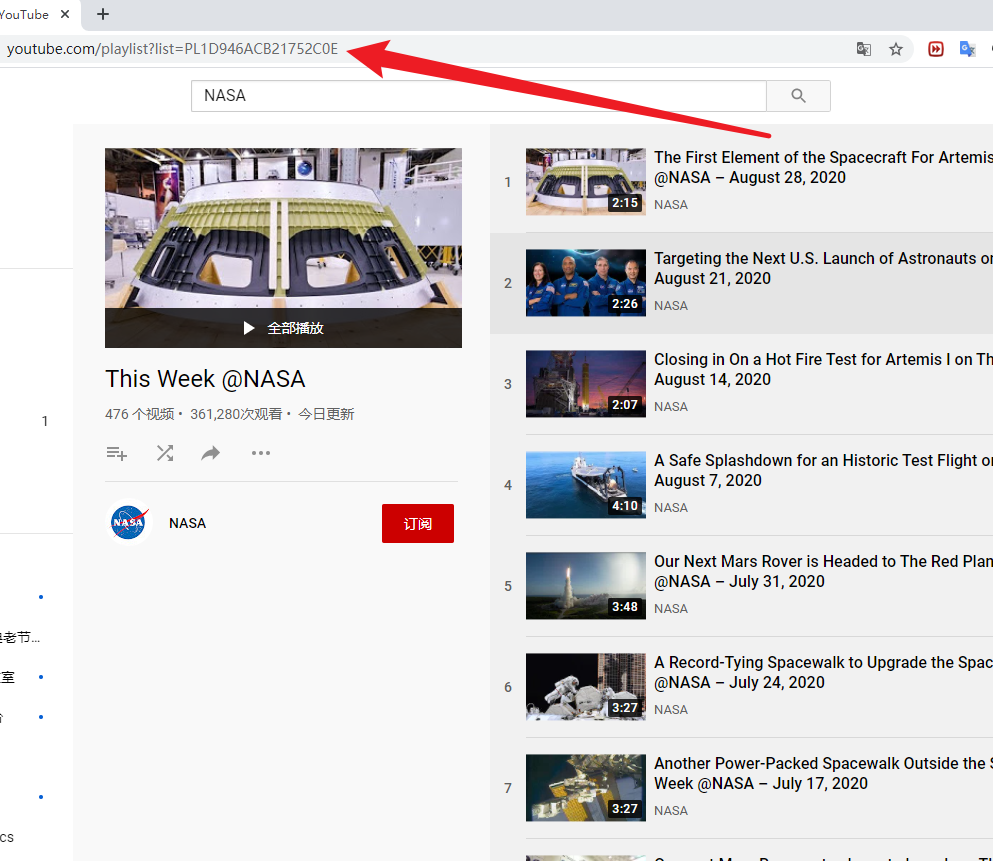This screenshot has width=993, height=861.
Task: Click the YouTube search magnifier button
Action: point(799,96)
